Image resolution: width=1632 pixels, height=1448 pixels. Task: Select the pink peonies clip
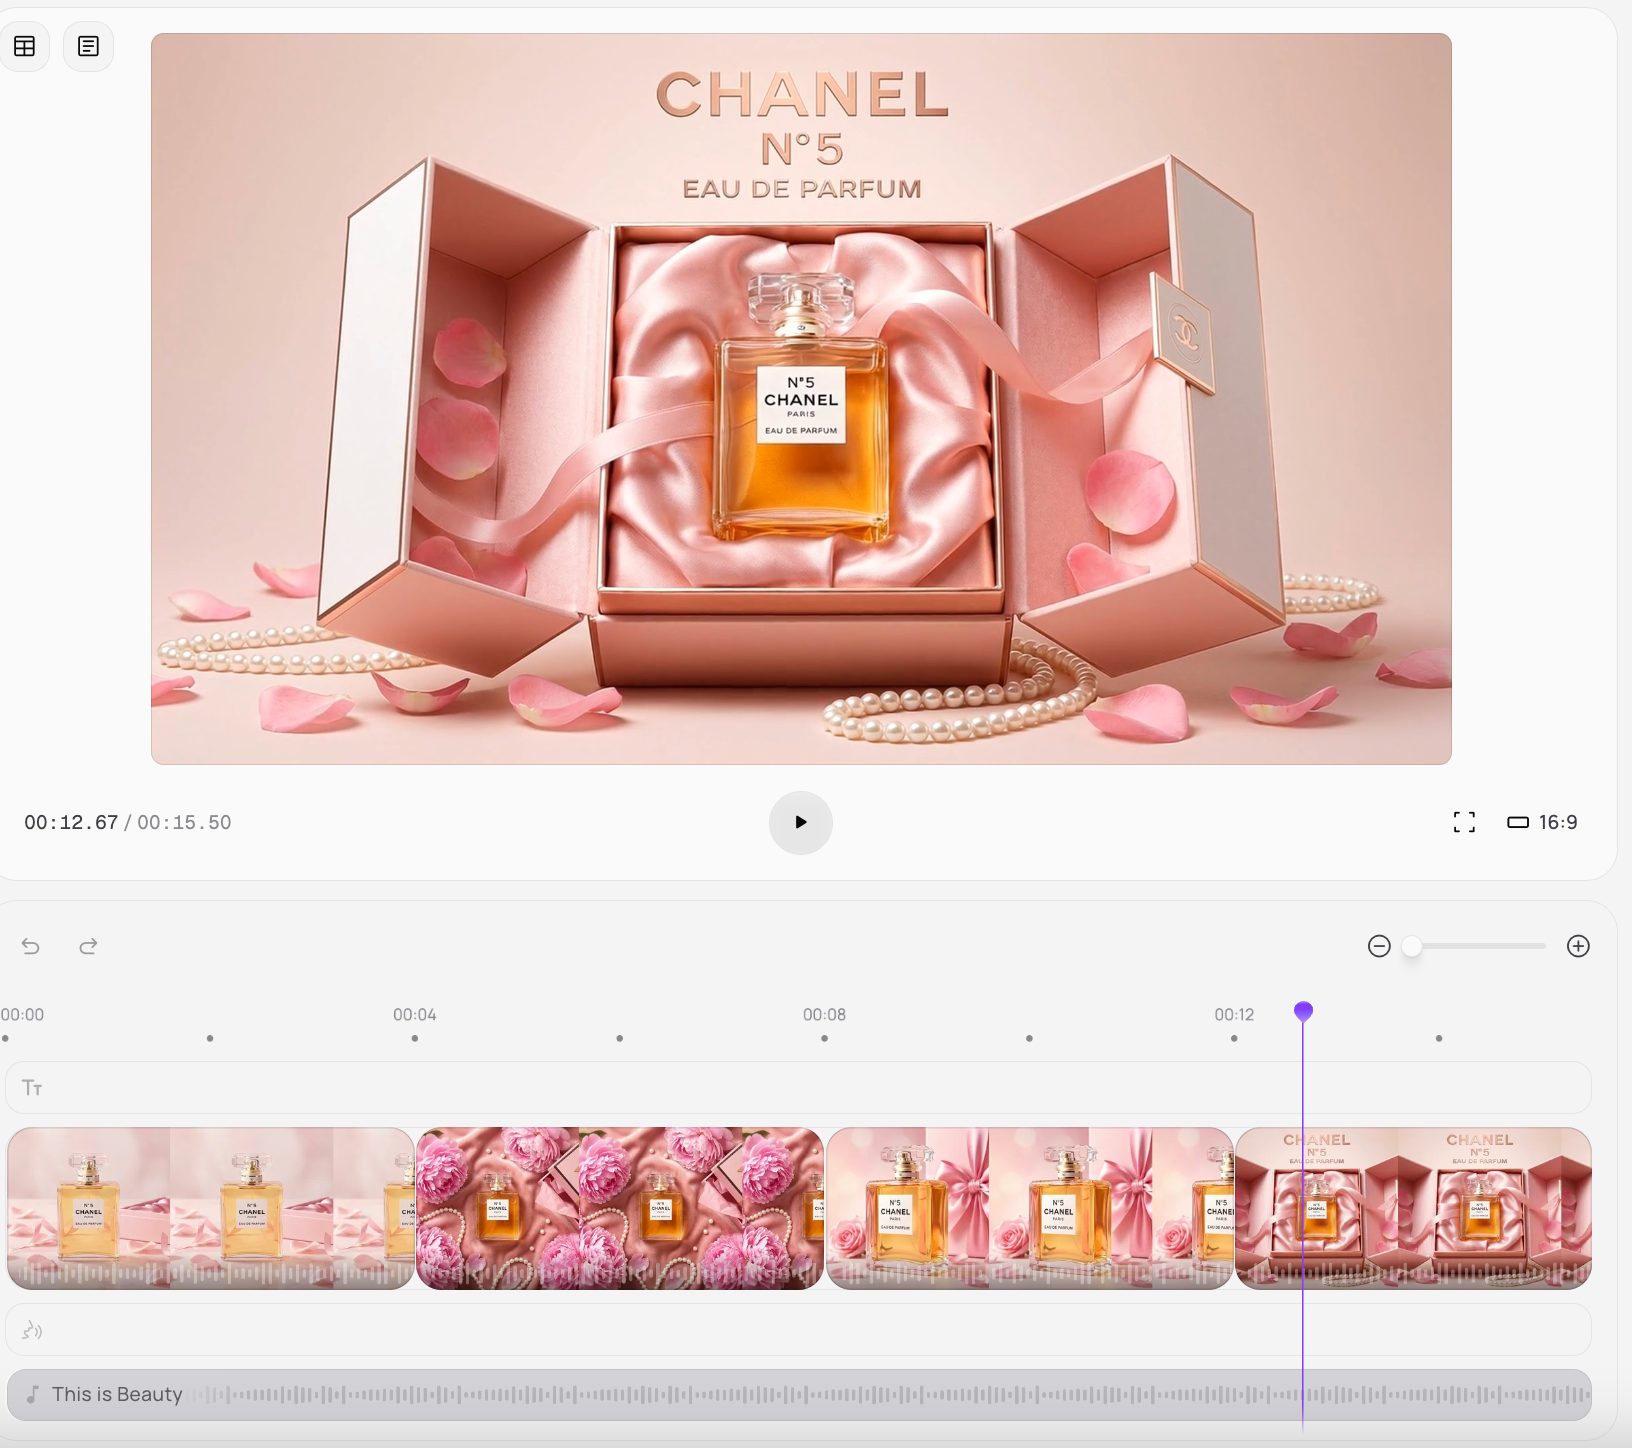[x=619, y=1208]
